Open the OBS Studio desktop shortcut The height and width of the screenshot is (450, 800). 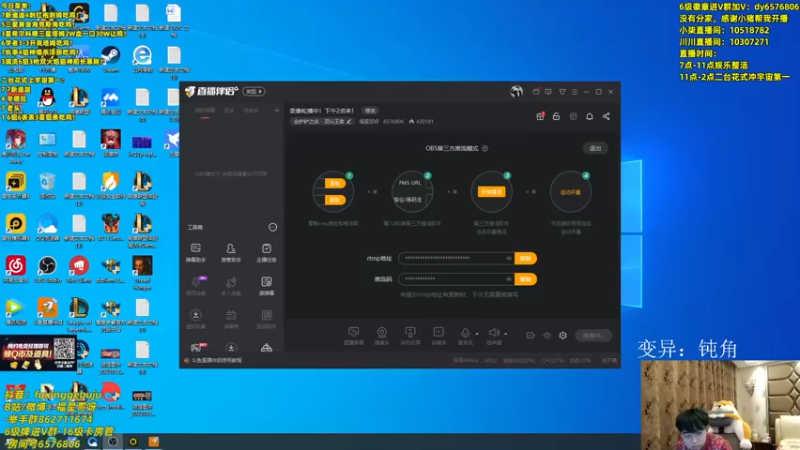click(47, 270)
